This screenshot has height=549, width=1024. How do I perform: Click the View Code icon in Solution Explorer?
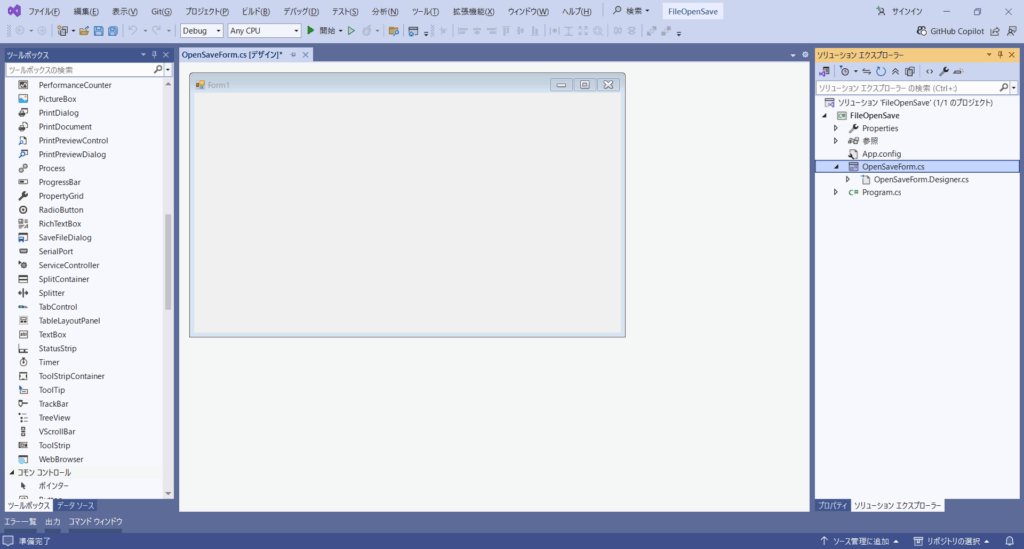pos(929,71)
